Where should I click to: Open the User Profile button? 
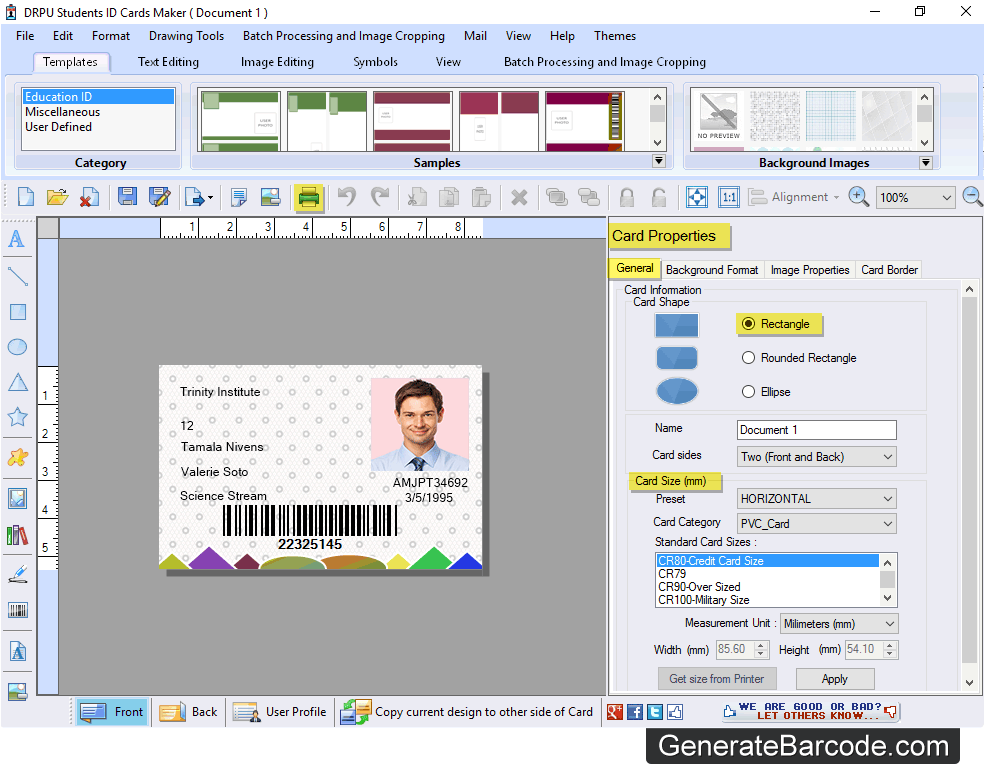279,712
